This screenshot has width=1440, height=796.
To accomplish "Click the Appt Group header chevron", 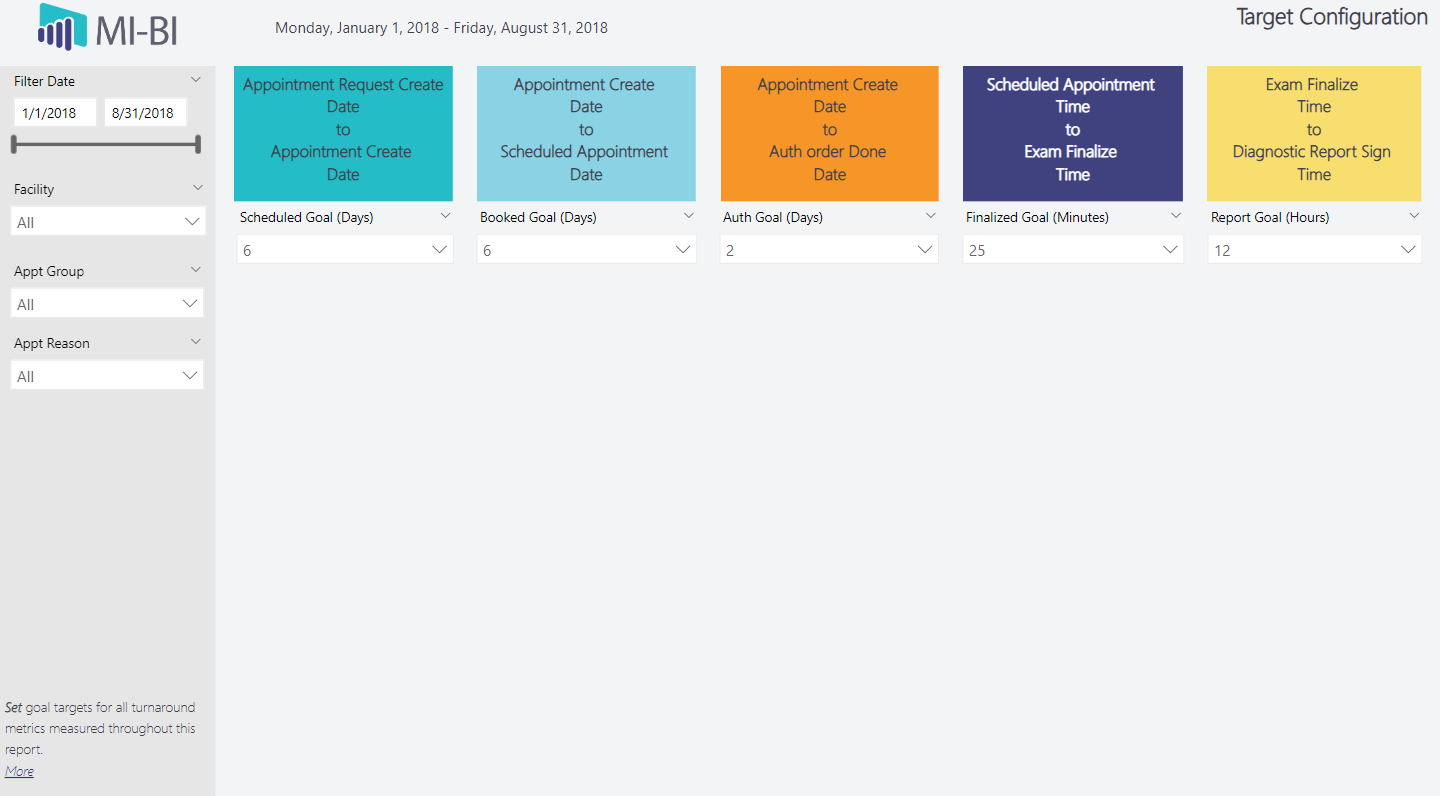I will click(196, 270).
